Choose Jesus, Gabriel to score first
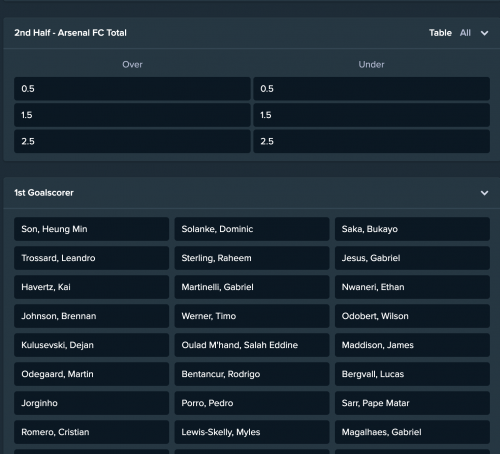Image resolution: width=500 pixels, height=454 pixels. [x=412, y=258]
